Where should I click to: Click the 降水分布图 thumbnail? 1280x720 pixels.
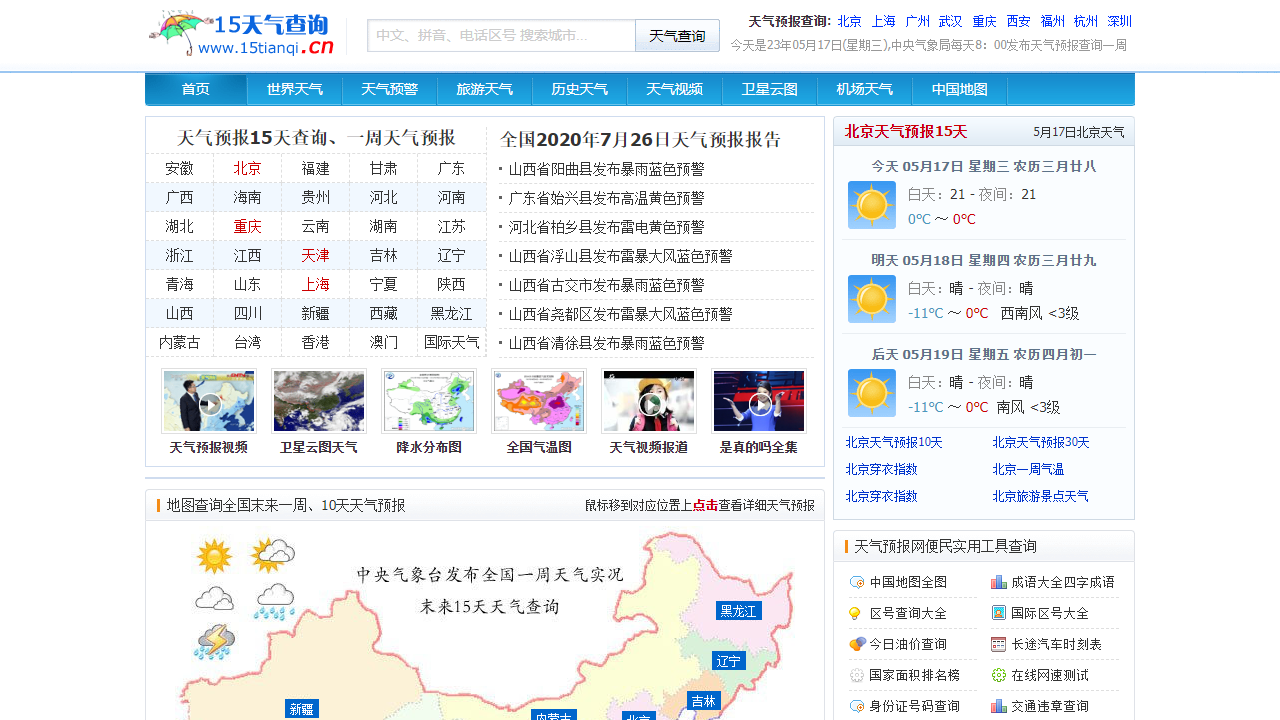point(428,400)
